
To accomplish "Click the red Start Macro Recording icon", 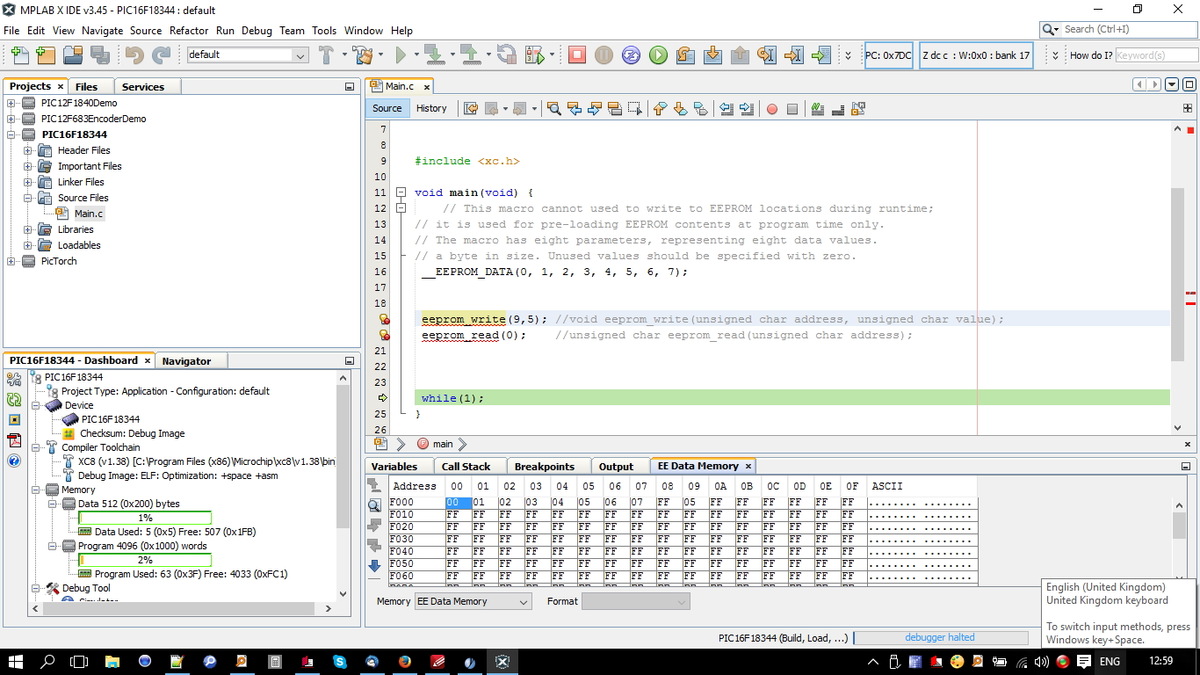I will coord(772,108).
